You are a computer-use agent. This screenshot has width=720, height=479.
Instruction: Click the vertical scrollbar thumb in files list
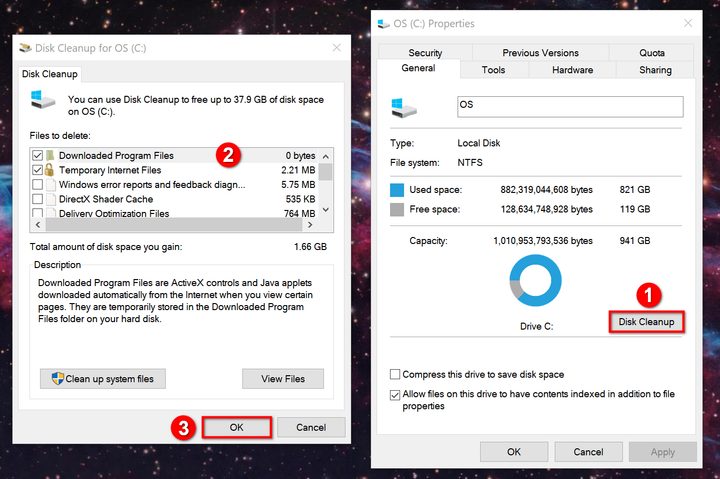point(326,172)
